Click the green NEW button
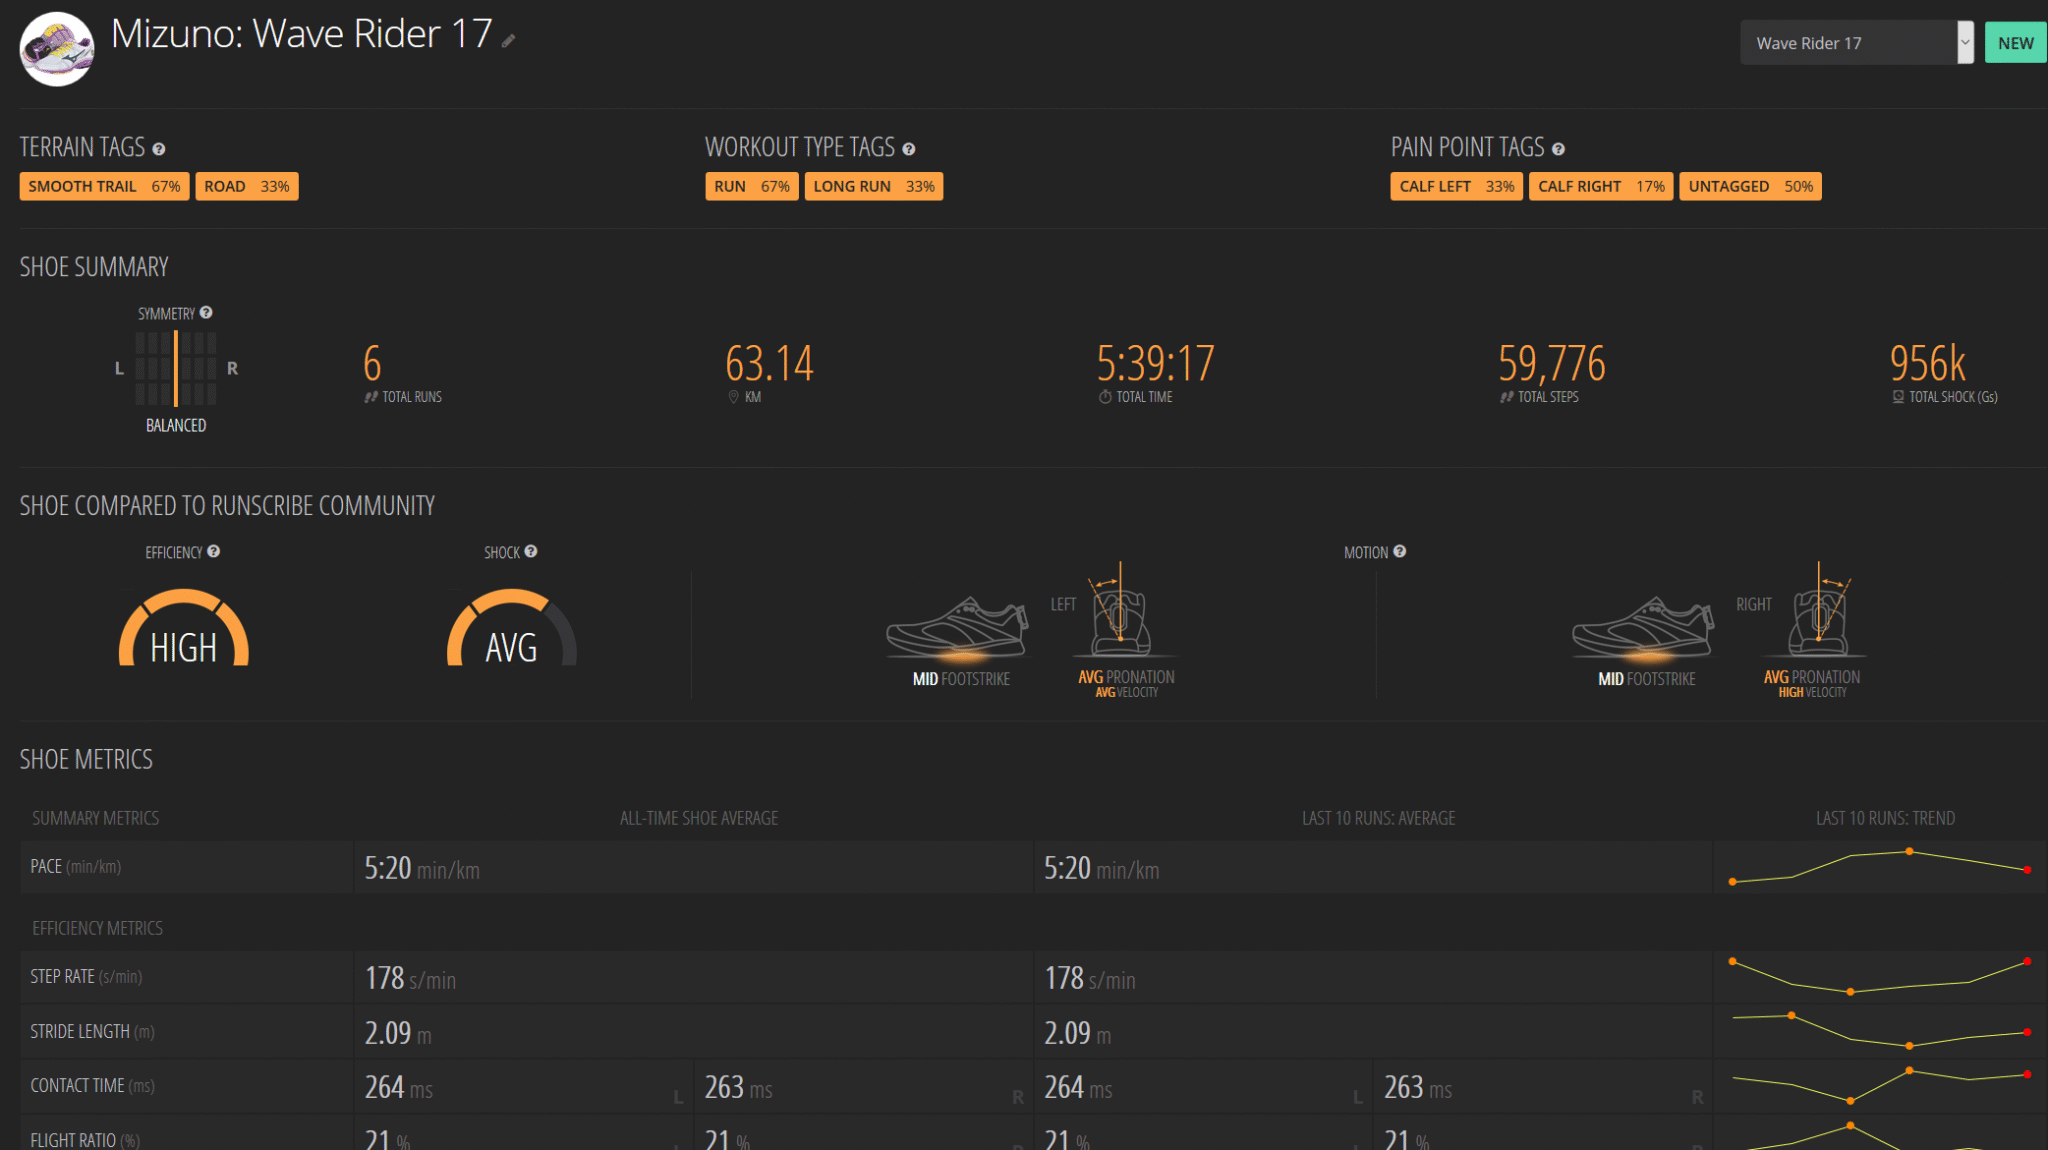2048x1150 pixels. point(2015,43)
